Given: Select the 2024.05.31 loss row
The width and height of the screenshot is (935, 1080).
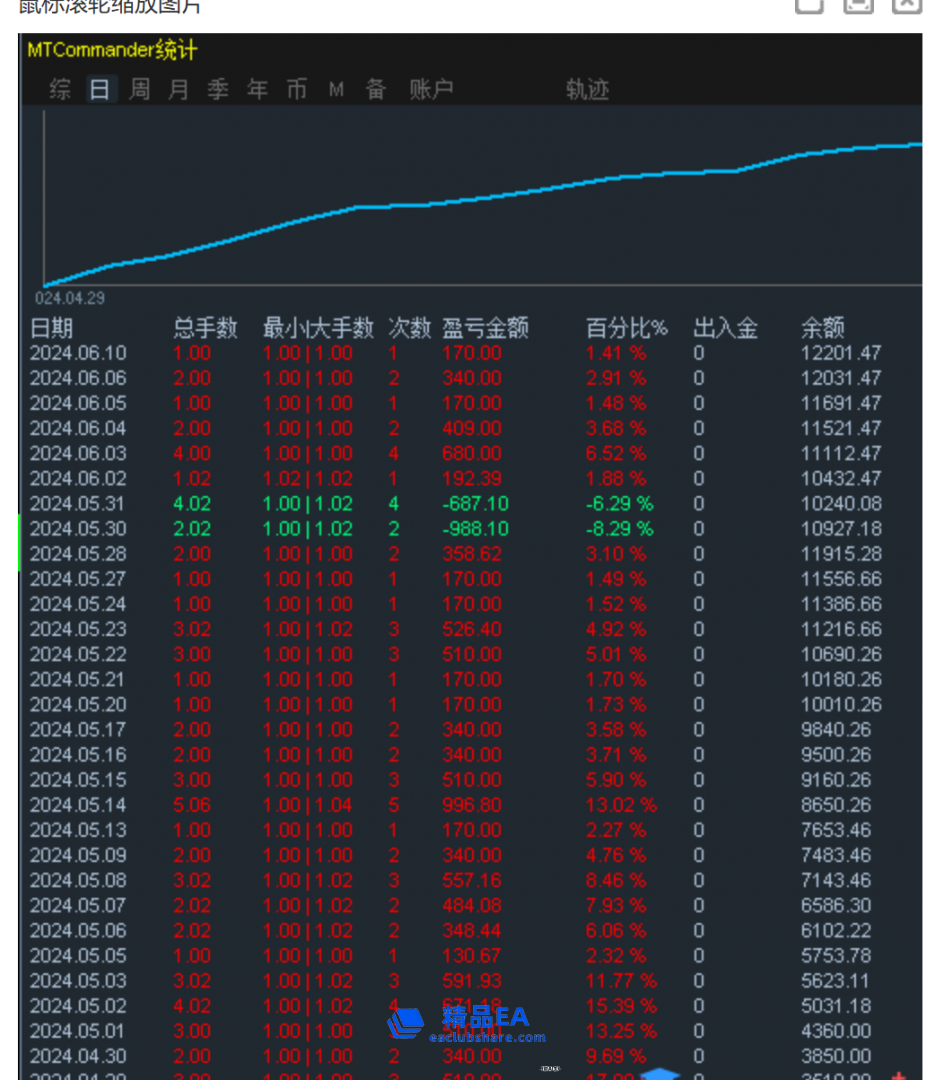Looking at the screenshot, I should (x=78, y=504).
